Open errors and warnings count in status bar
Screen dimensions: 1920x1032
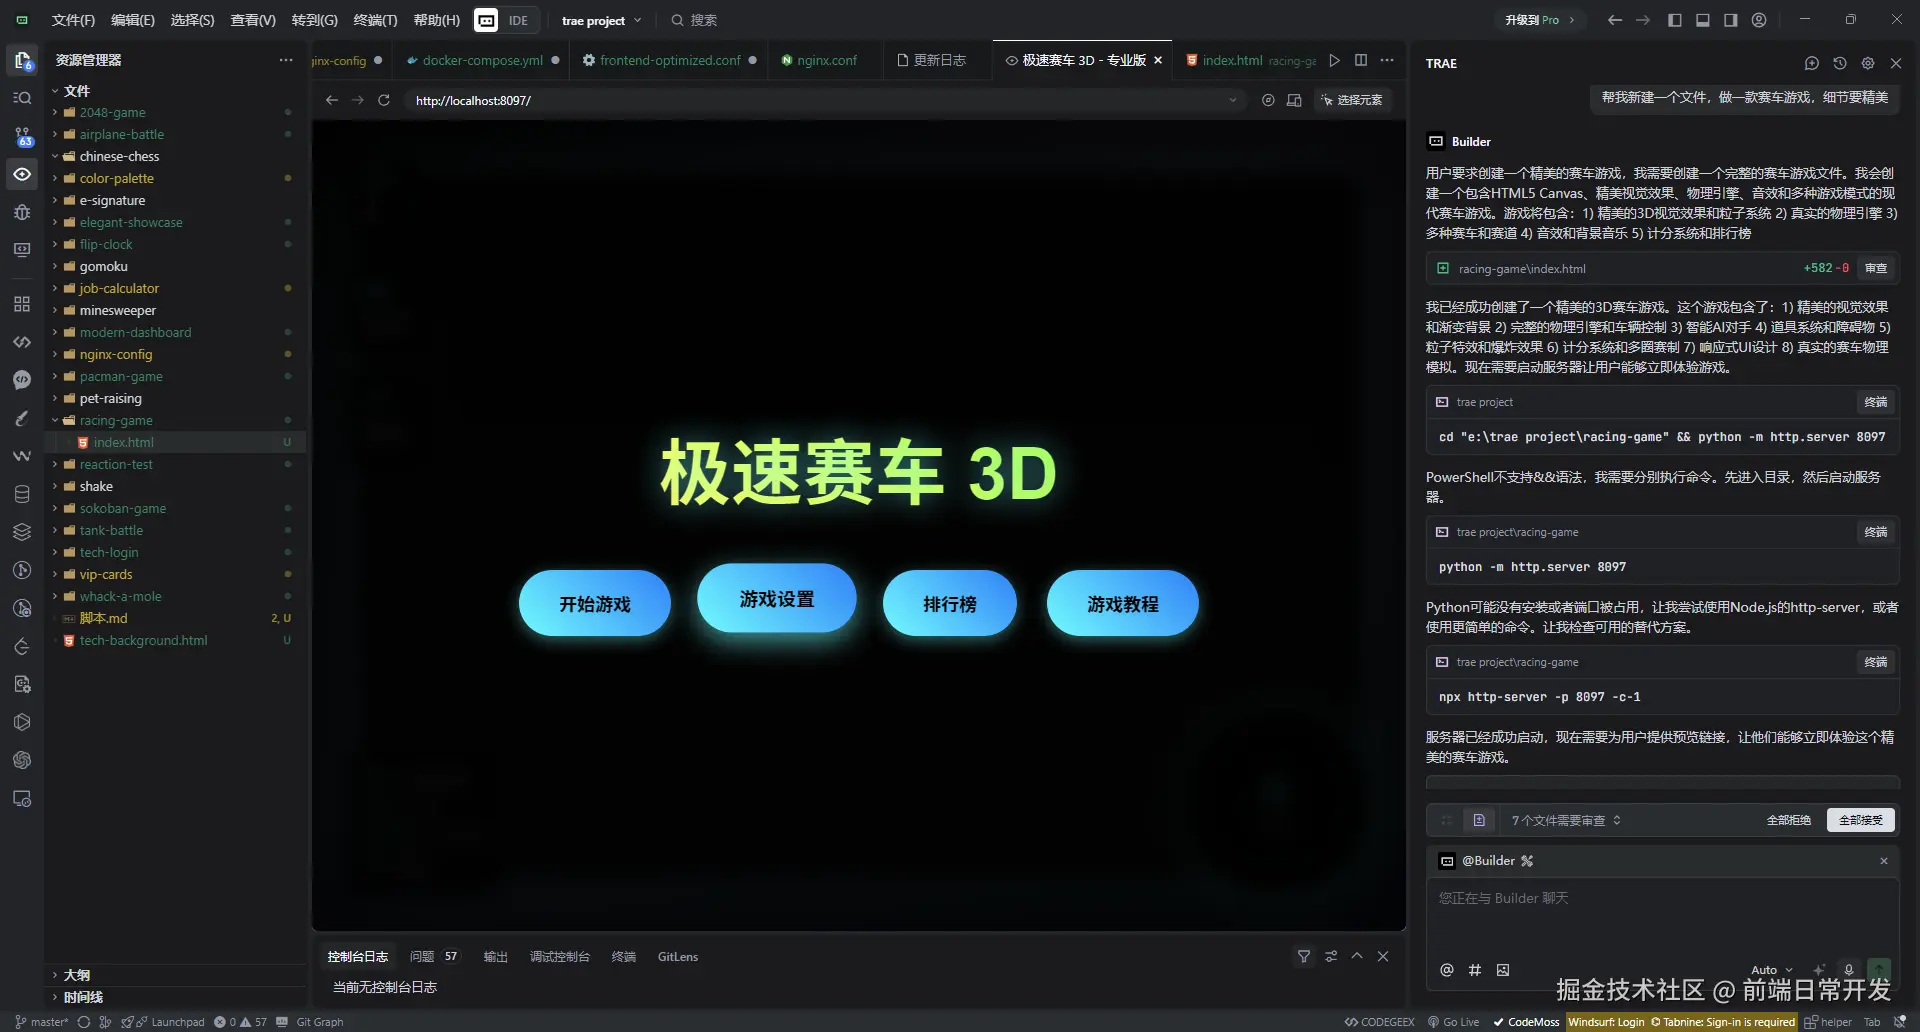pyautogui.click(x=241, y=1022)
